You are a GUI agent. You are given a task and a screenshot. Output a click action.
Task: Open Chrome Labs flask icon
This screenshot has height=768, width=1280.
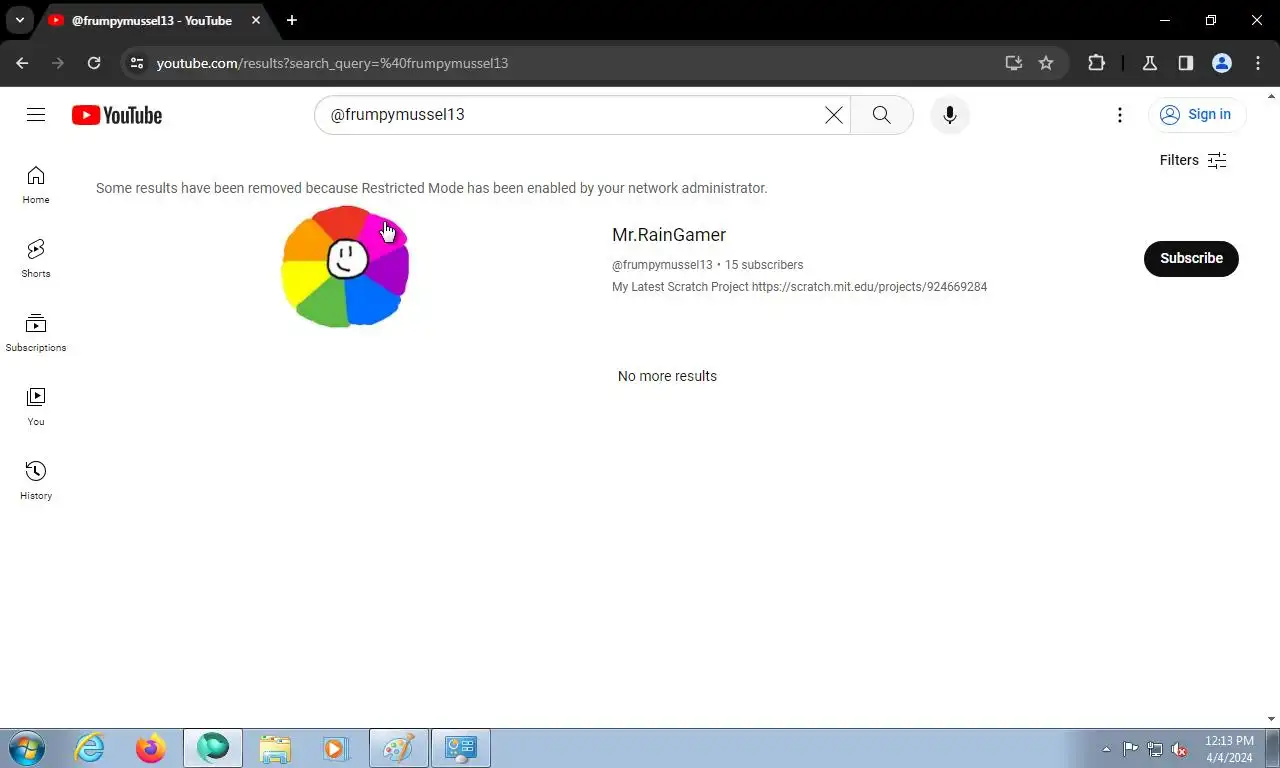(x=1150, y=63)
